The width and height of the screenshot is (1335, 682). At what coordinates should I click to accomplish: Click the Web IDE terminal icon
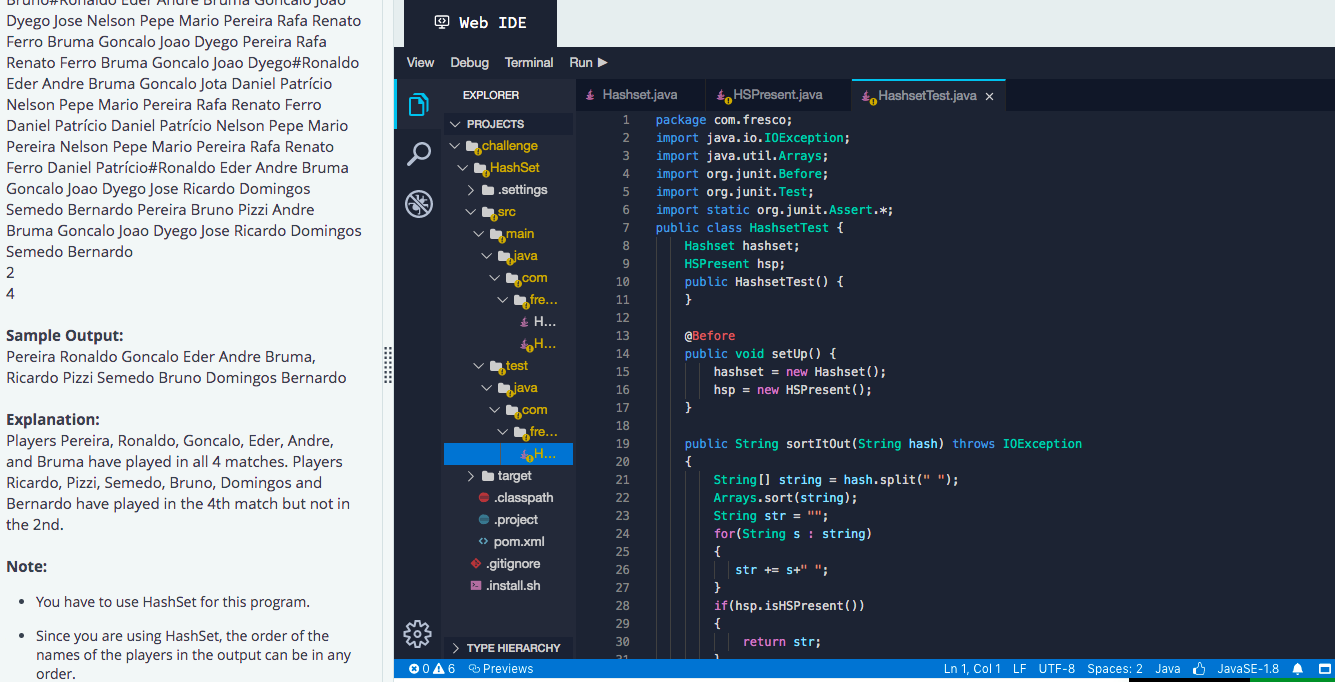pos(441,20)
